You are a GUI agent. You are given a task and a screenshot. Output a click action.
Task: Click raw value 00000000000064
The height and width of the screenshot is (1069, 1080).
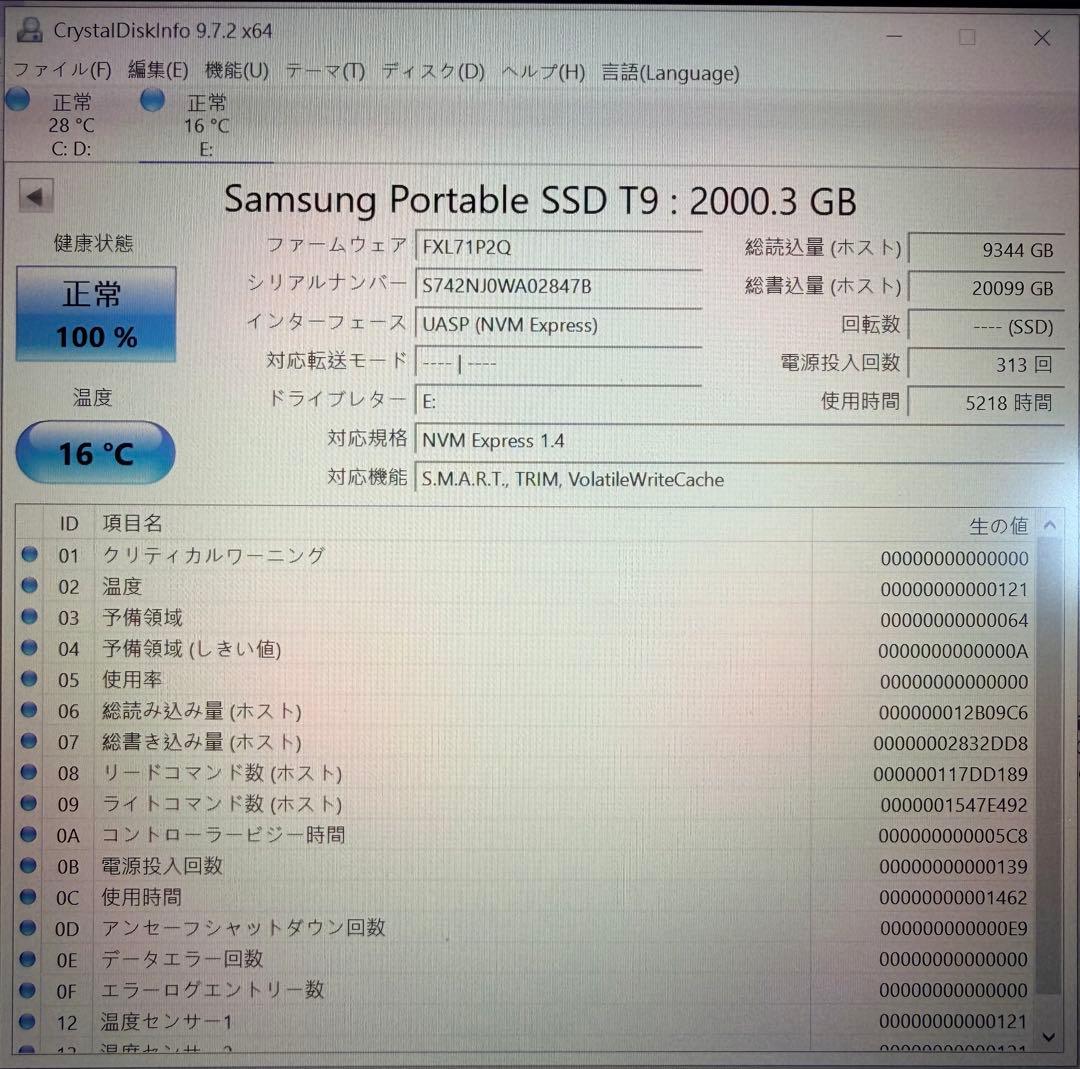pos(954,620)
